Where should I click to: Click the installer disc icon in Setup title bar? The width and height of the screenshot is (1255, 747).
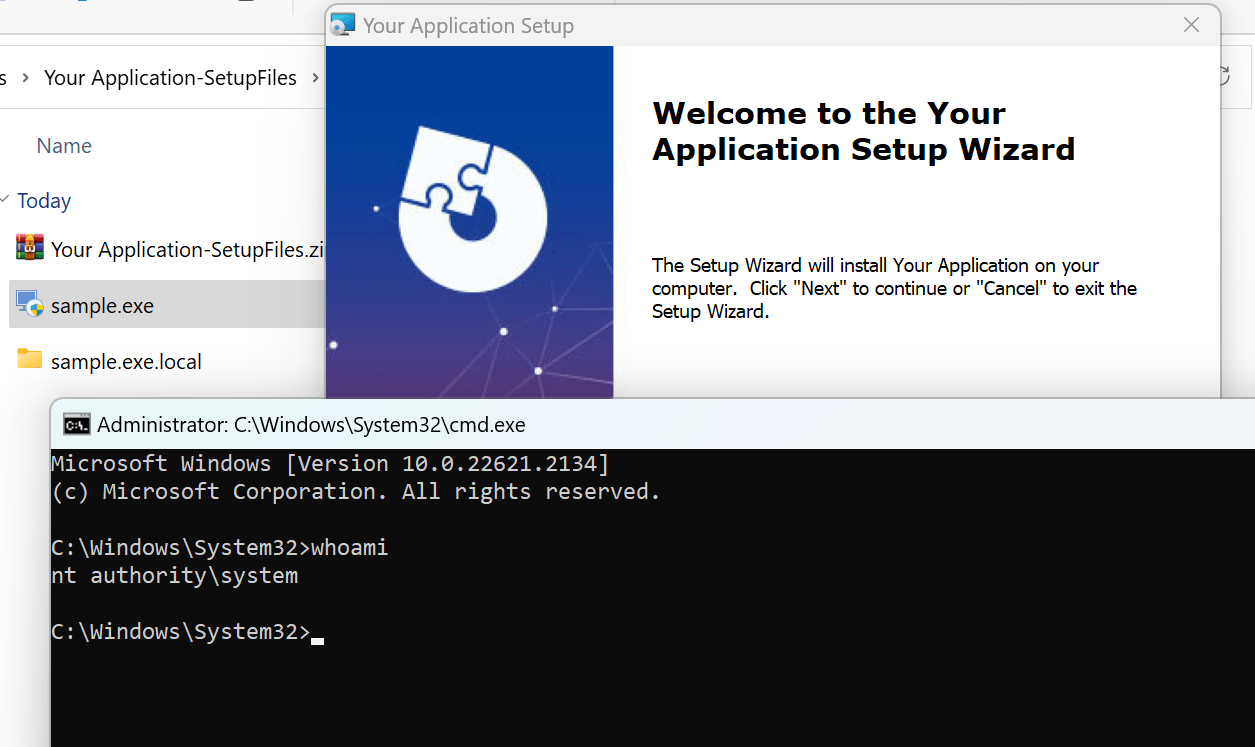343,25
